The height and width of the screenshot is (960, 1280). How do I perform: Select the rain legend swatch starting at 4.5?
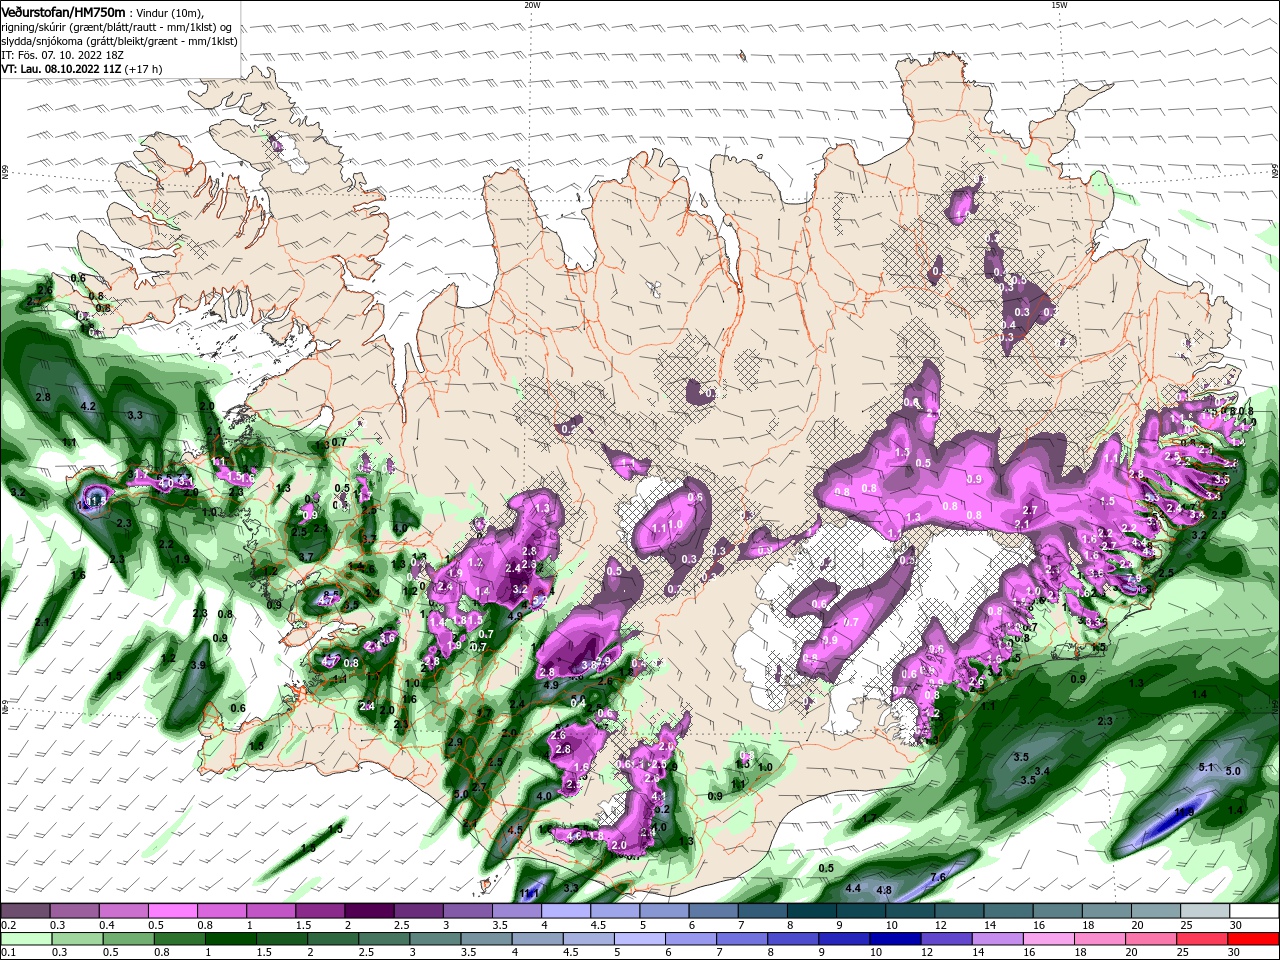[589, 939]
